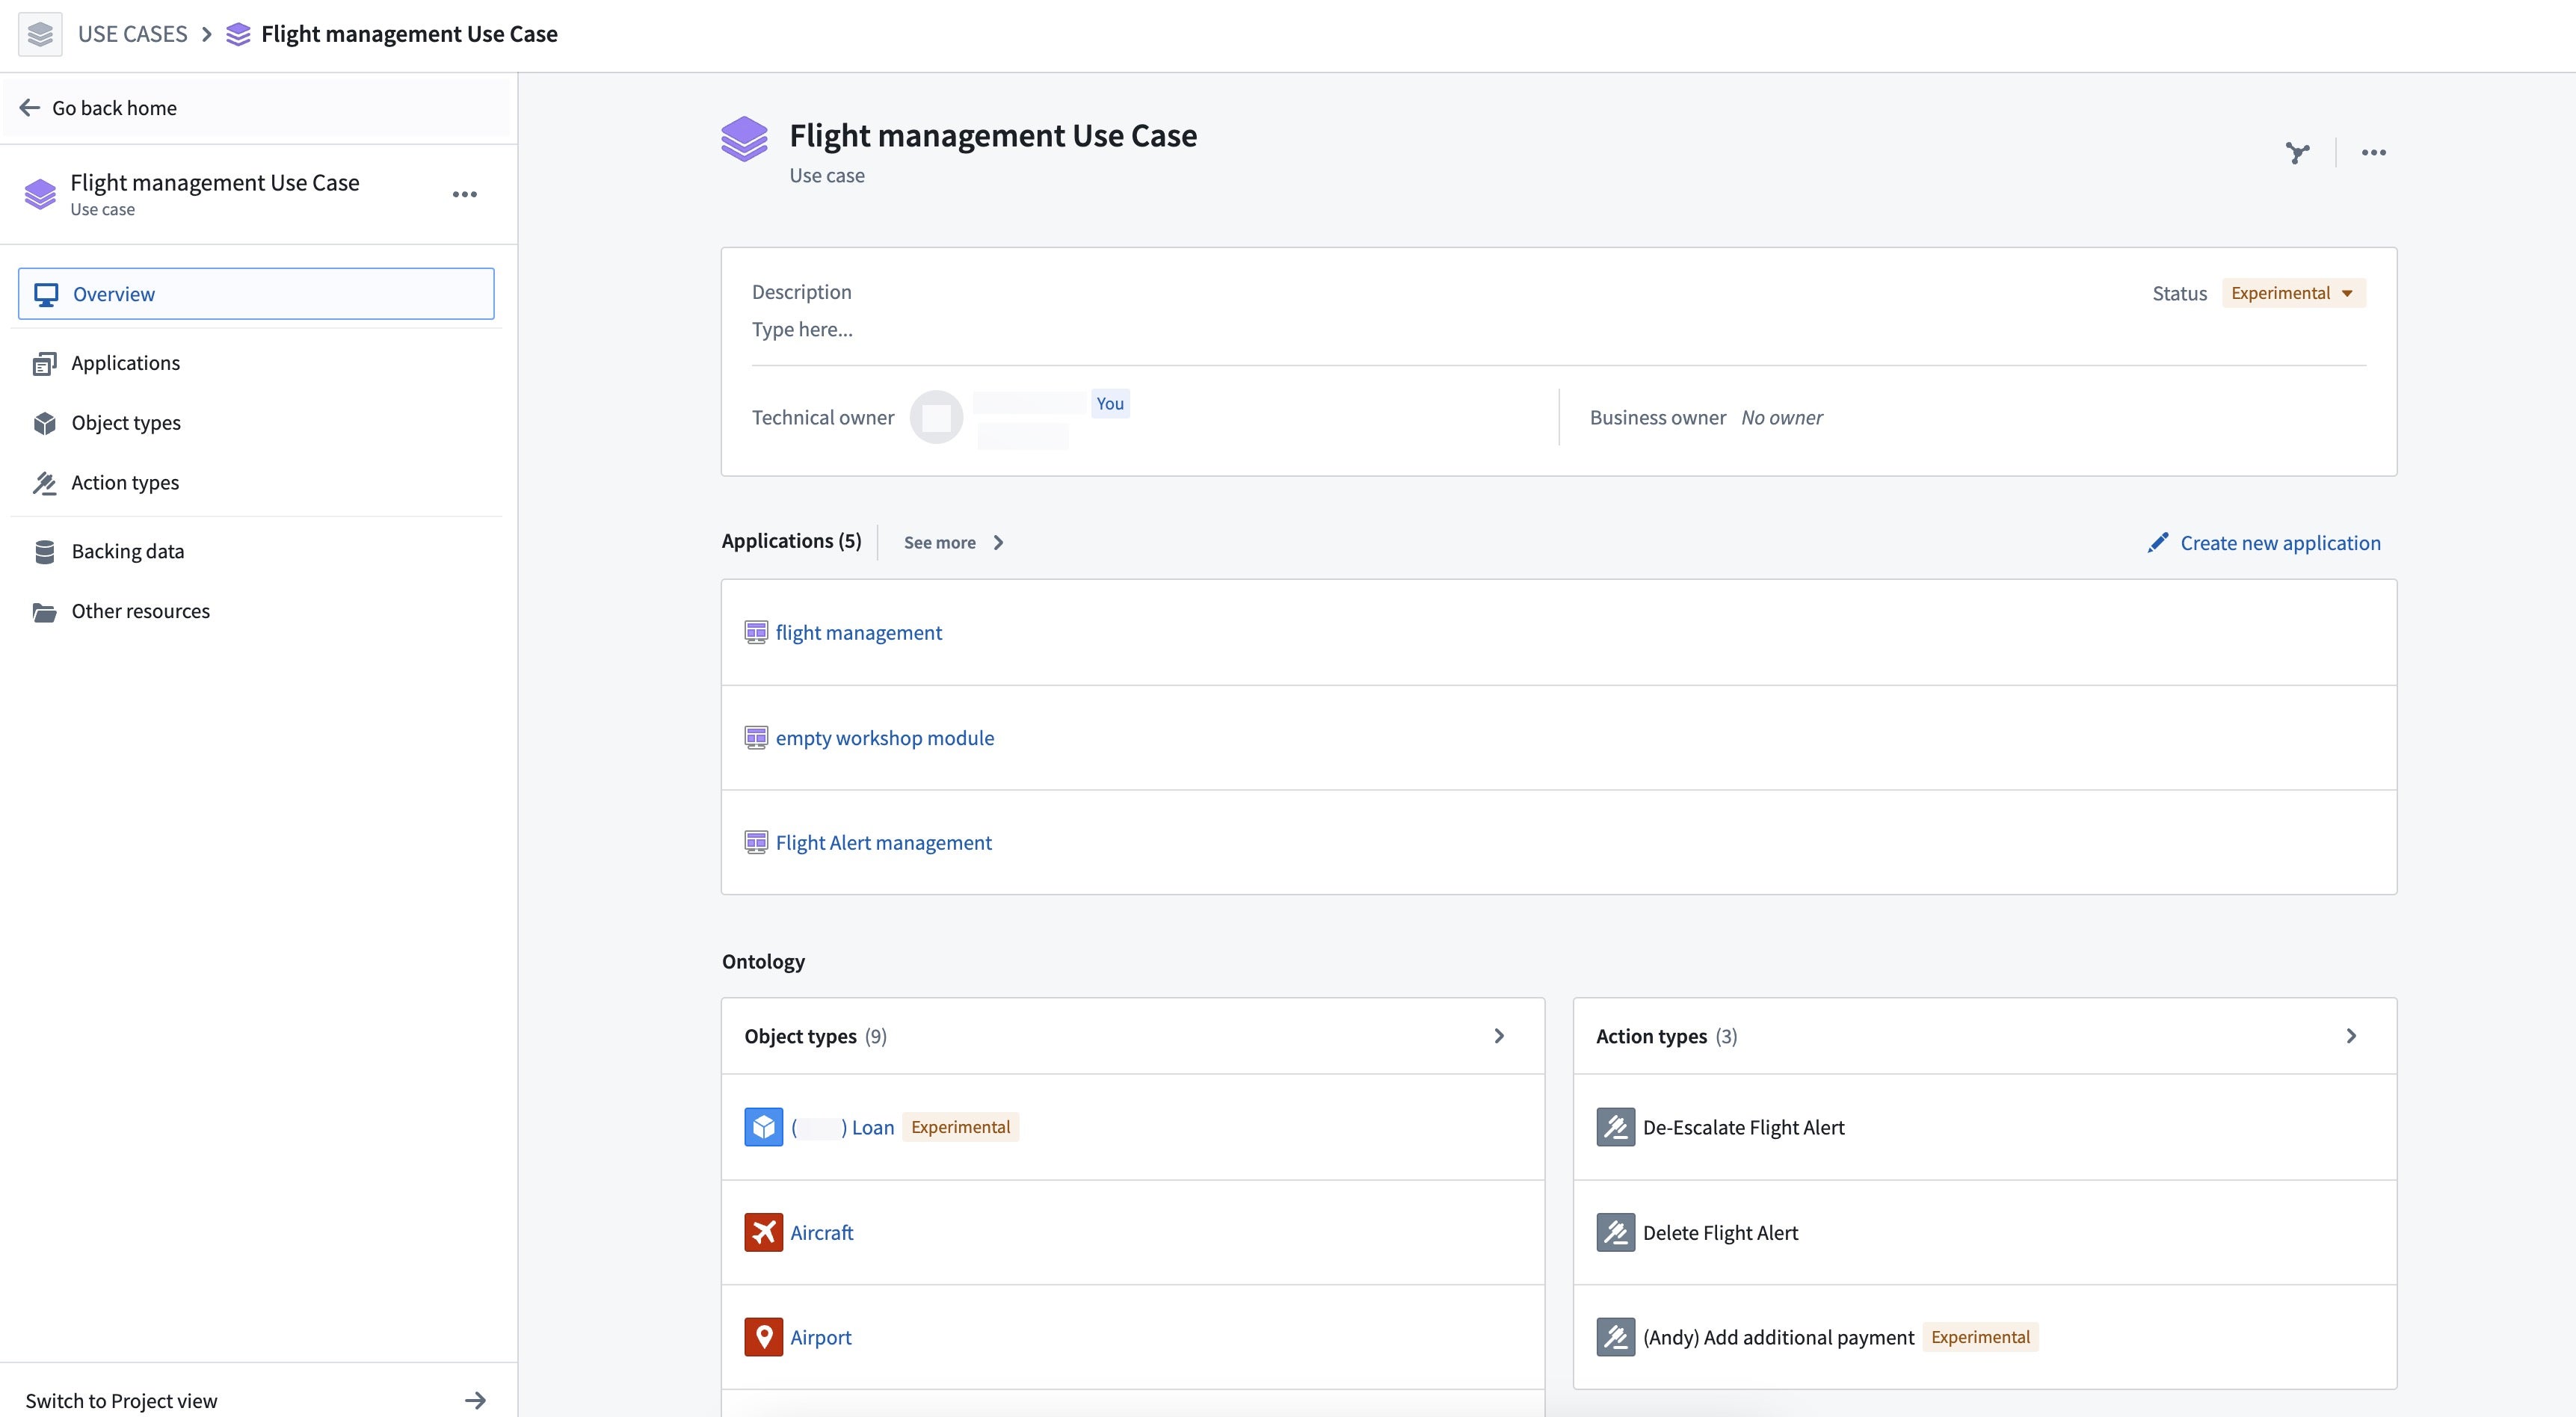Select Other resources in the sidebar
The width and height of the screenshot is (2576, 1417).
(x=256, y=611)
